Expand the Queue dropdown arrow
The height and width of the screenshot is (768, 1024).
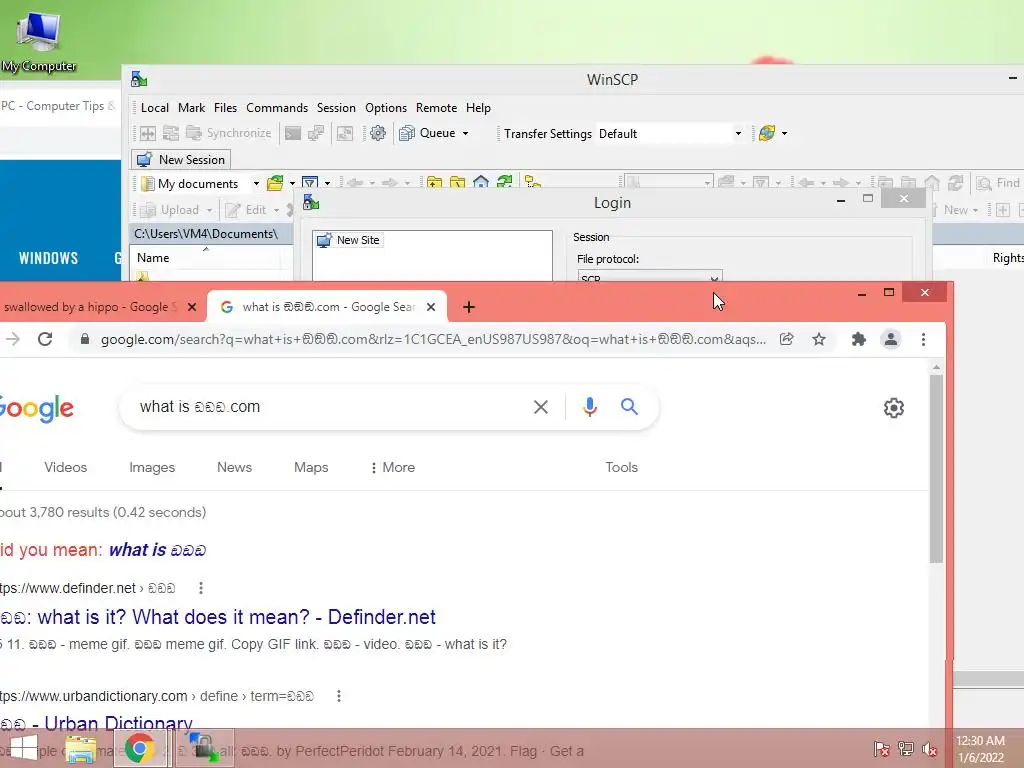click(466, 133)
